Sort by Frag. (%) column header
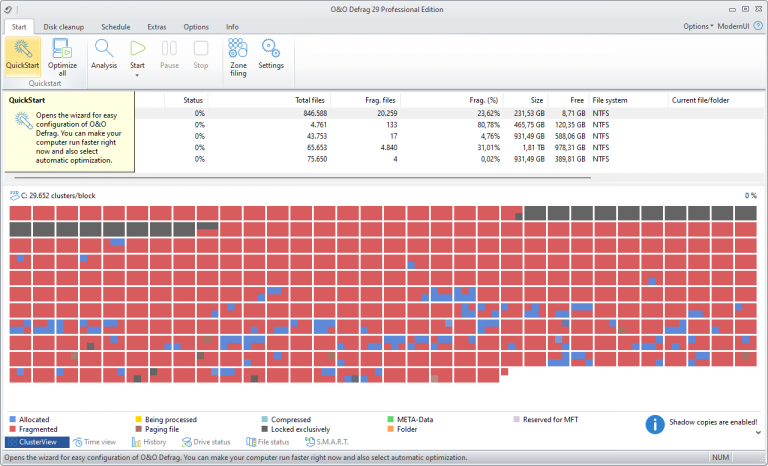The width and height of the screenshot is (768, 466). click(452, 100)
